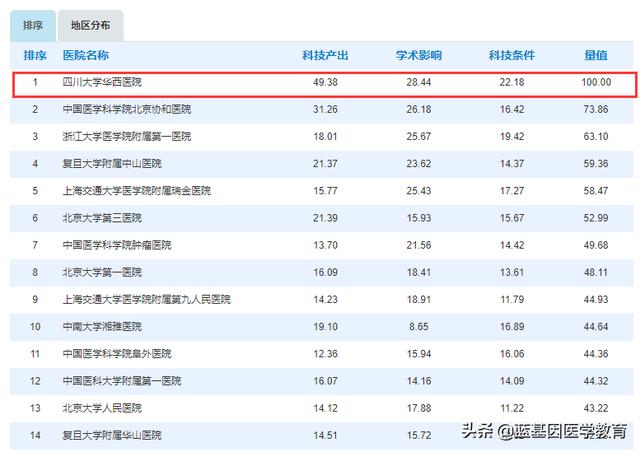This screenshot has width=640, height=452.
Task: Select hospital 复旦大学附属华山医院
Action: click(x=112, y=435)
